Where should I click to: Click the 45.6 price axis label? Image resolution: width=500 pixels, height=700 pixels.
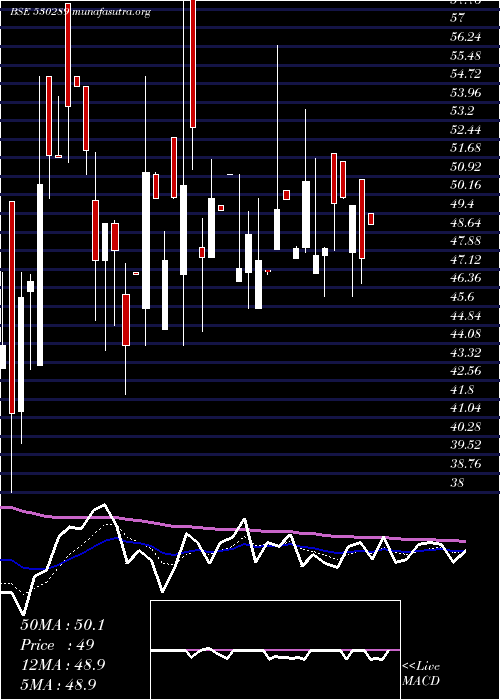(462, 297)
